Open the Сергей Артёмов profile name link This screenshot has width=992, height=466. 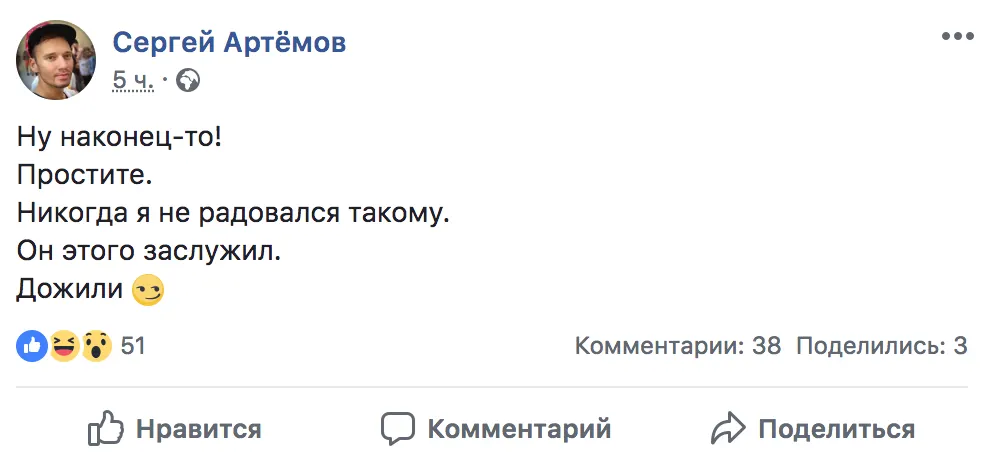pos(229,42)
